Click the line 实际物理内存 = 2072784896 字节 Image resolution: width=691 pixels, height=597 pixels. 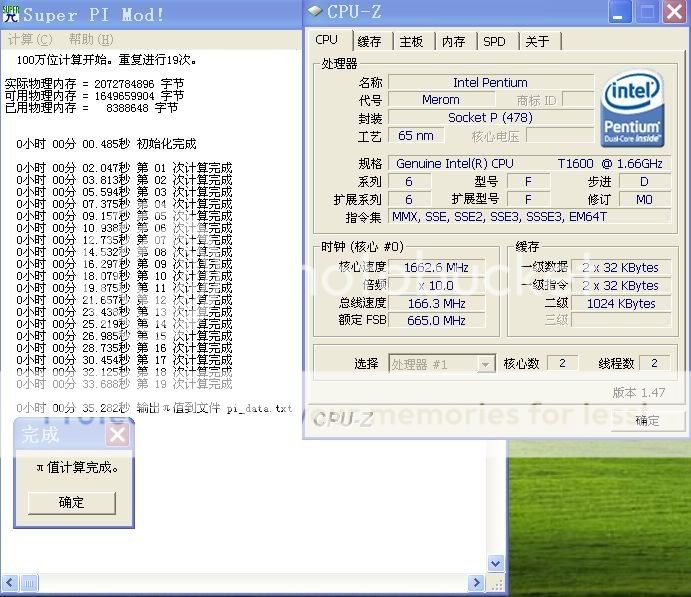click(94, 84)
